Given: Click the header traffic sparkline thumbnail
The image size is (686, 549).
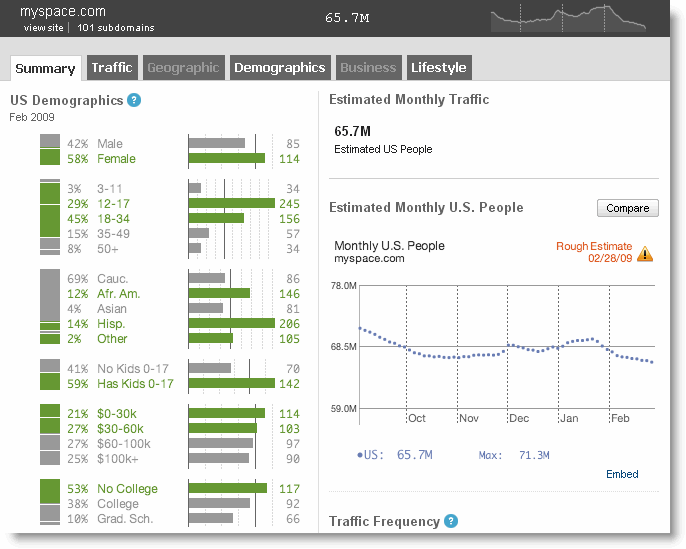Looking at the screenshot, I should 568,18.
